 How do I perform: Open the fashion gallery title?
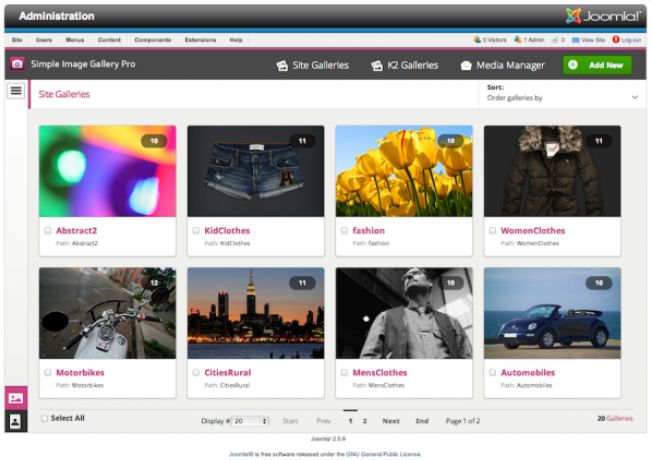click(x=369, y=230)
